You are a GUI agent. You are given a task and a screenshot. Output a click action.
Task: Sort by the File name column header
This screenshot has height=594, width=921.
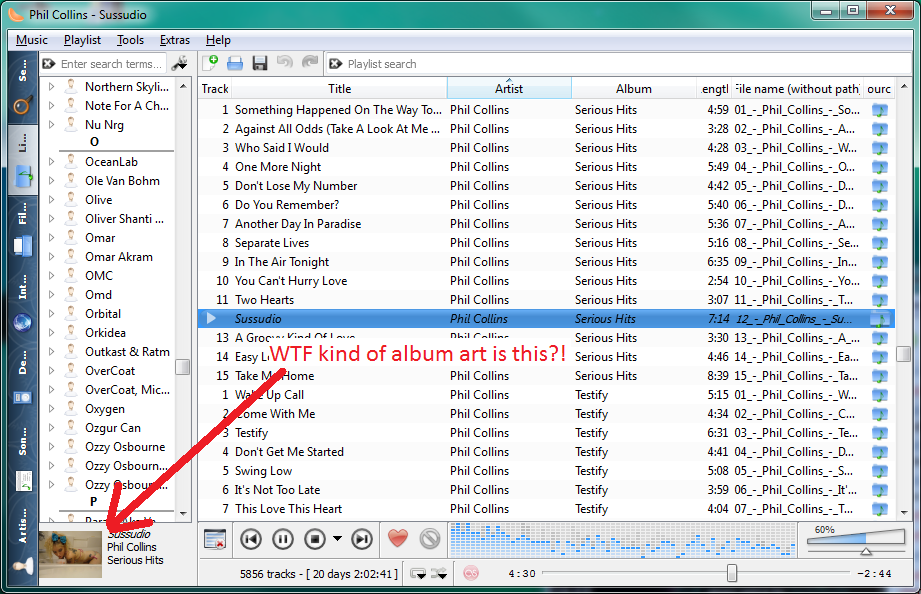[797, 89]
